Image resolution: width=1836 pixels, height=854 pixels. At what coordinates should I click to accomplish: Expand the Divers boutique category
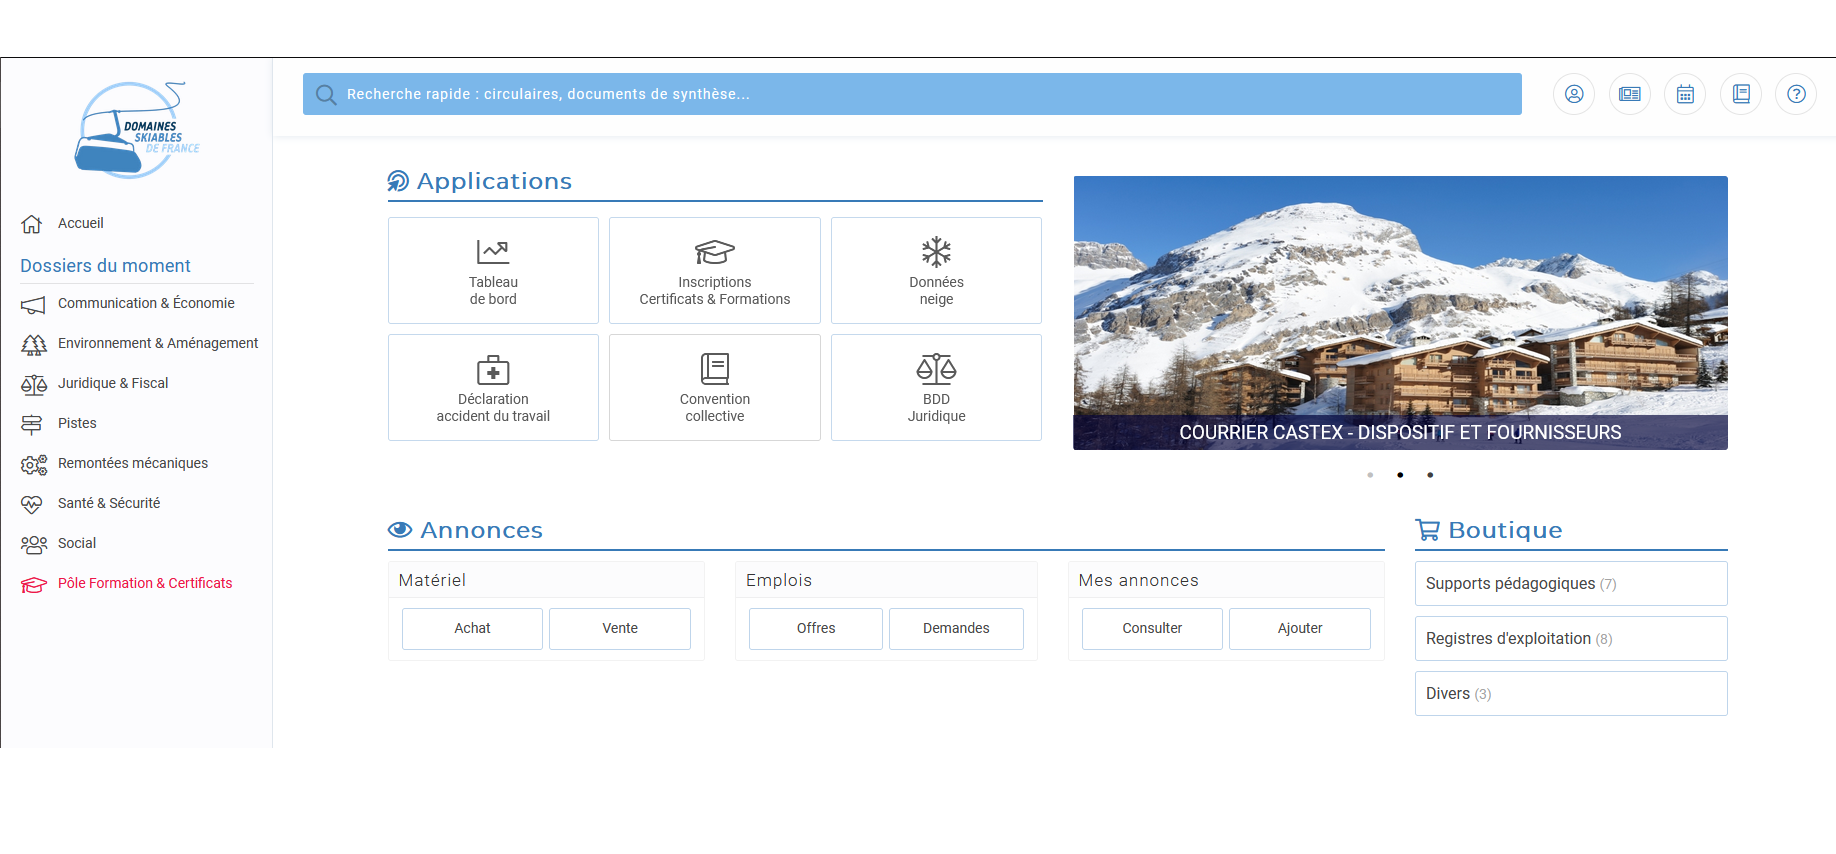click(1570, 693)
